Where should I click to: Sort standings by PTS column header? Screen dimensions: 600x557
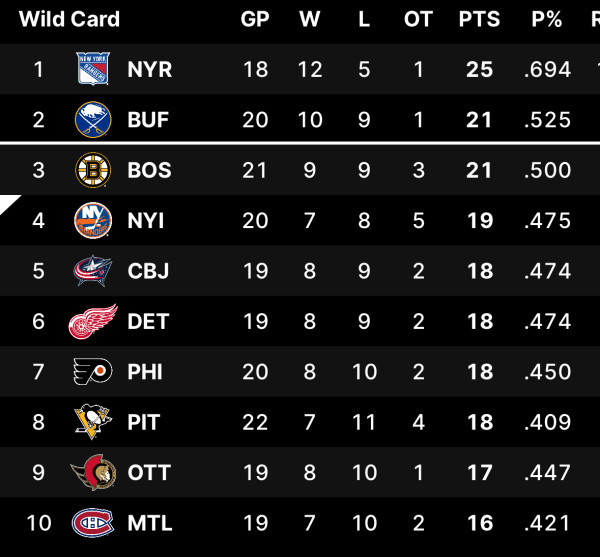tap(479, 19)
